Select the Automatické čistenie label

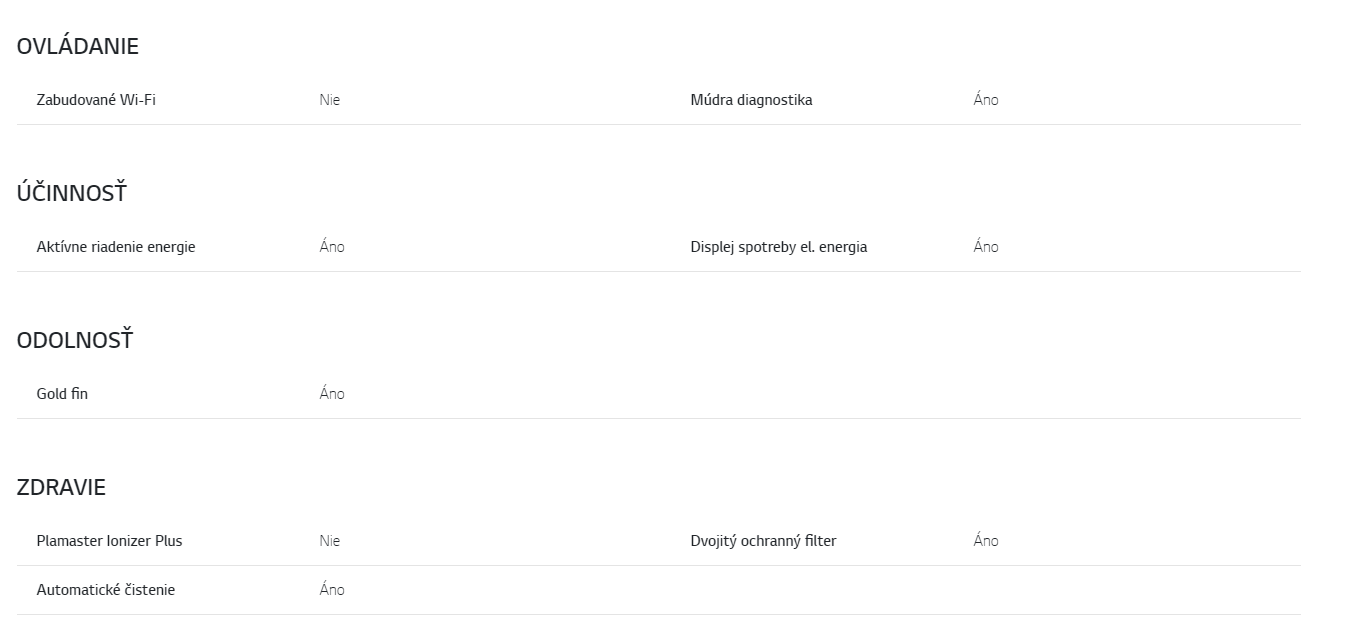pos(106,590)
